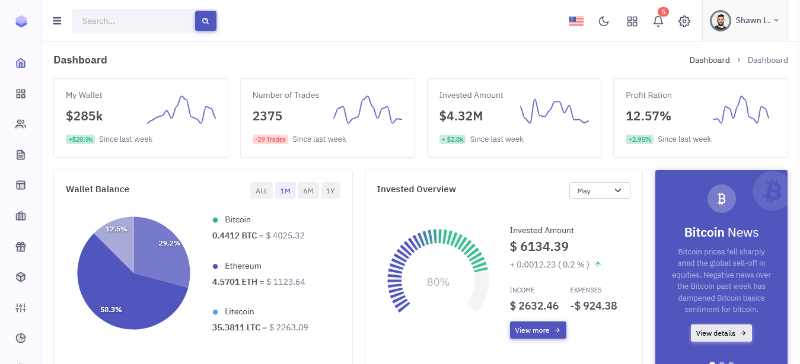Image resolution: width=800 pixels, height=364 pixels.
Task: Click the purple search button
Action: pos(206,21)
